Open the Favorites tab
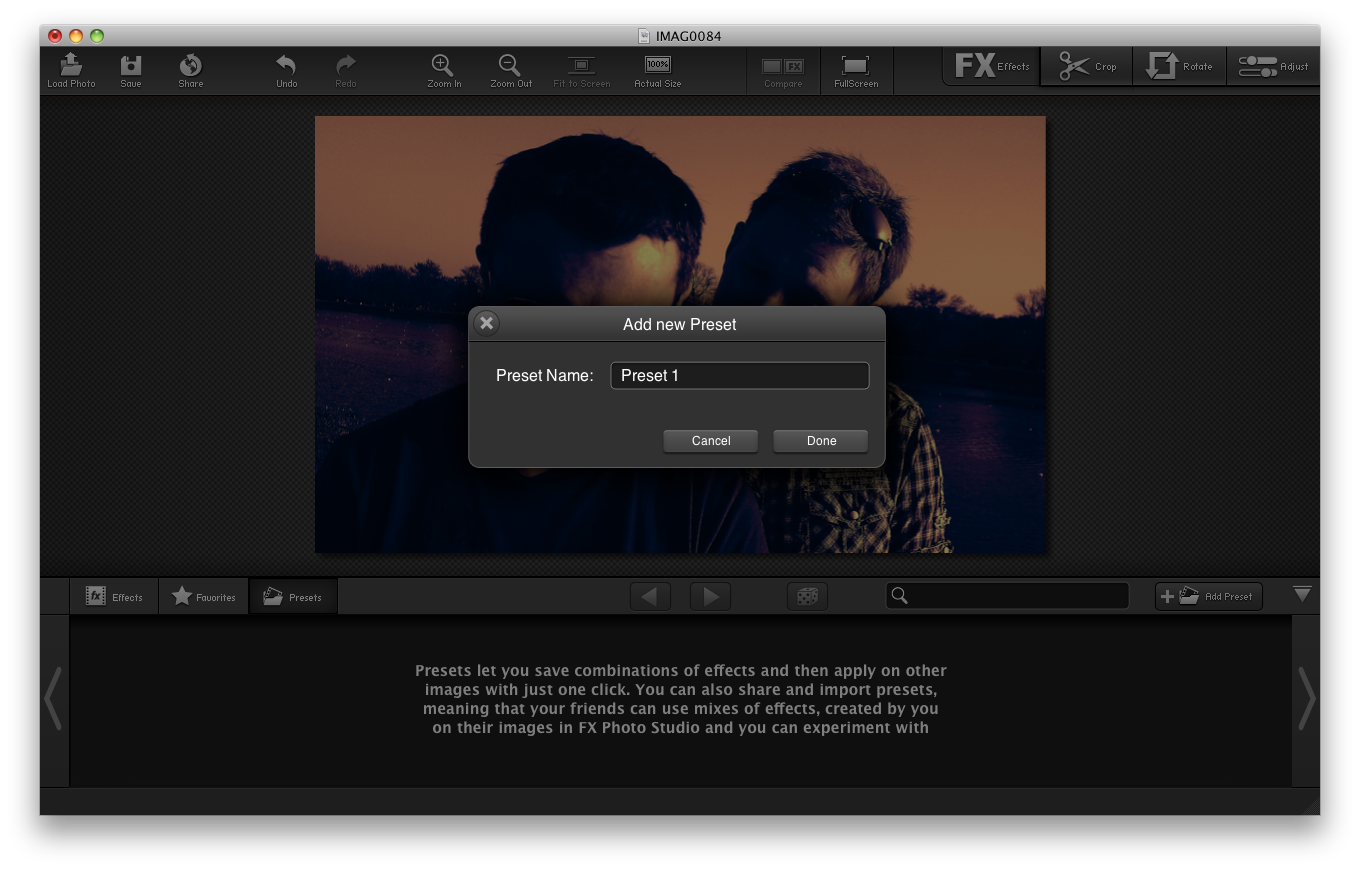This screenshot has height=870, width=1360. 203,596
